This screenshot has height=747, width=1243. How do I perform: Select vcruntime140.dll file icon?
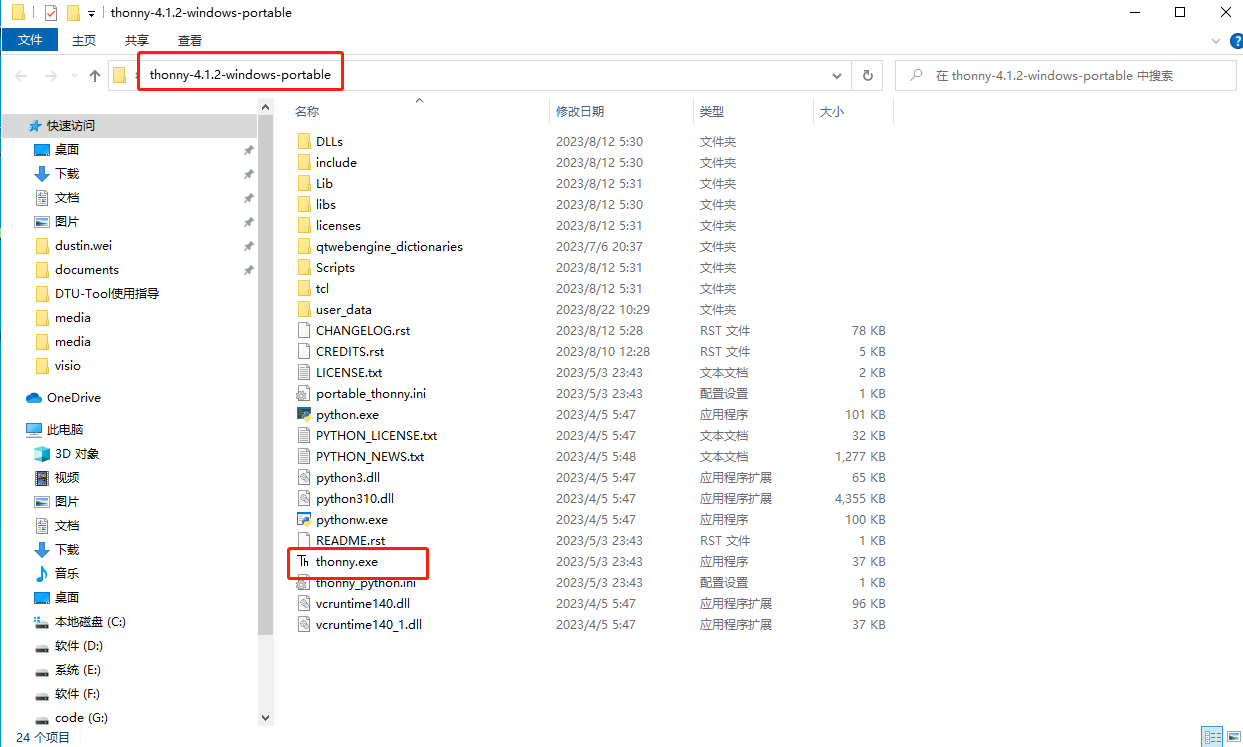305,603
